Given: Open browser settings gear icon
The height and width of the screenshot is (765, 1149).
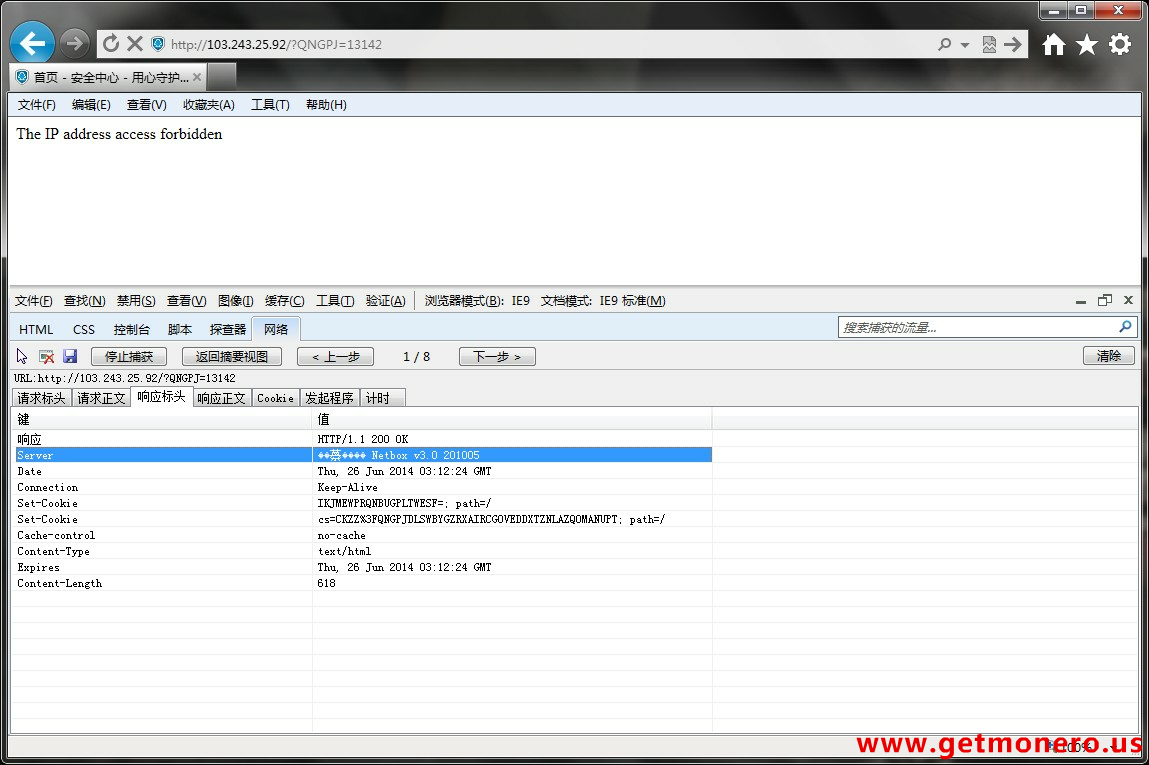Looking at the screenshot, I should coord(1120,44).
